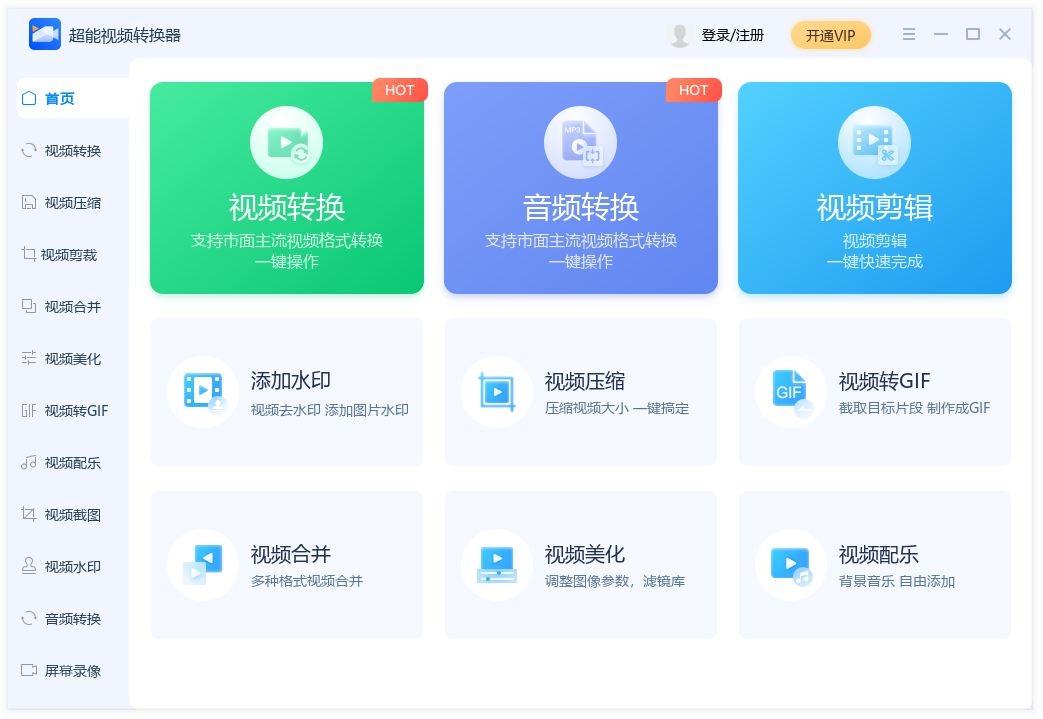Viewport: 1043px width, 719px height.
Task: Switch to 视频转换 in the sidebar
Action: tap(72, 151)
